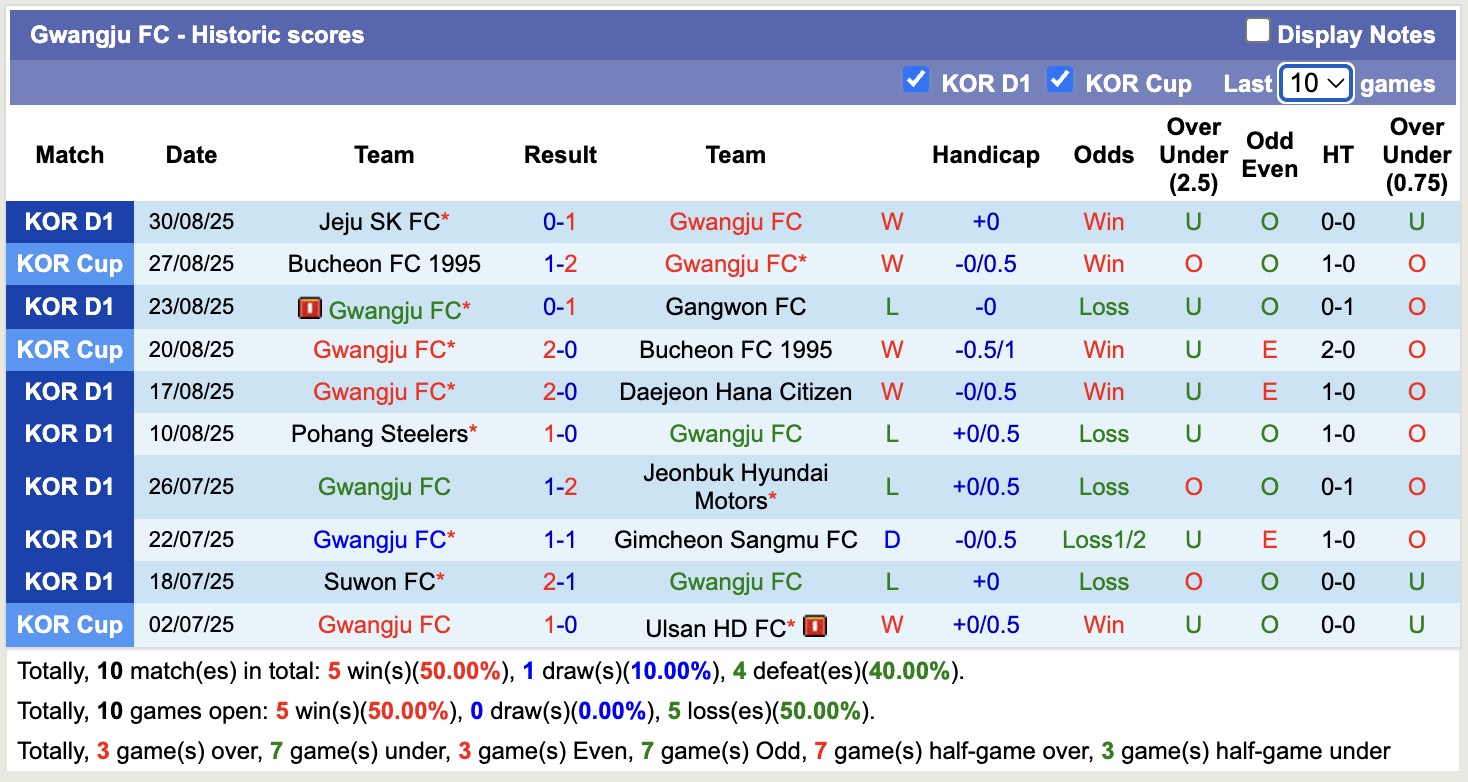Select a different value in the 10 games selector

[1315, 84]
